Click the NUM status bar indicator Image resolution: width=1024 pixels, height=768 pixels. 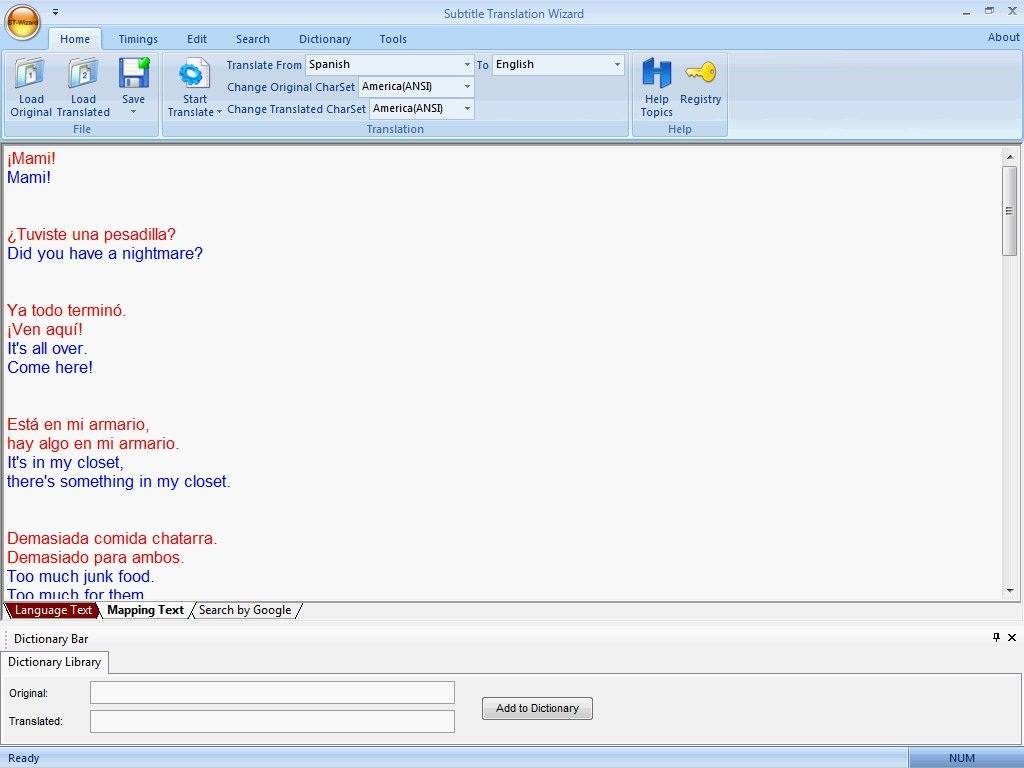pyautogui.click(x=961, y=758)
